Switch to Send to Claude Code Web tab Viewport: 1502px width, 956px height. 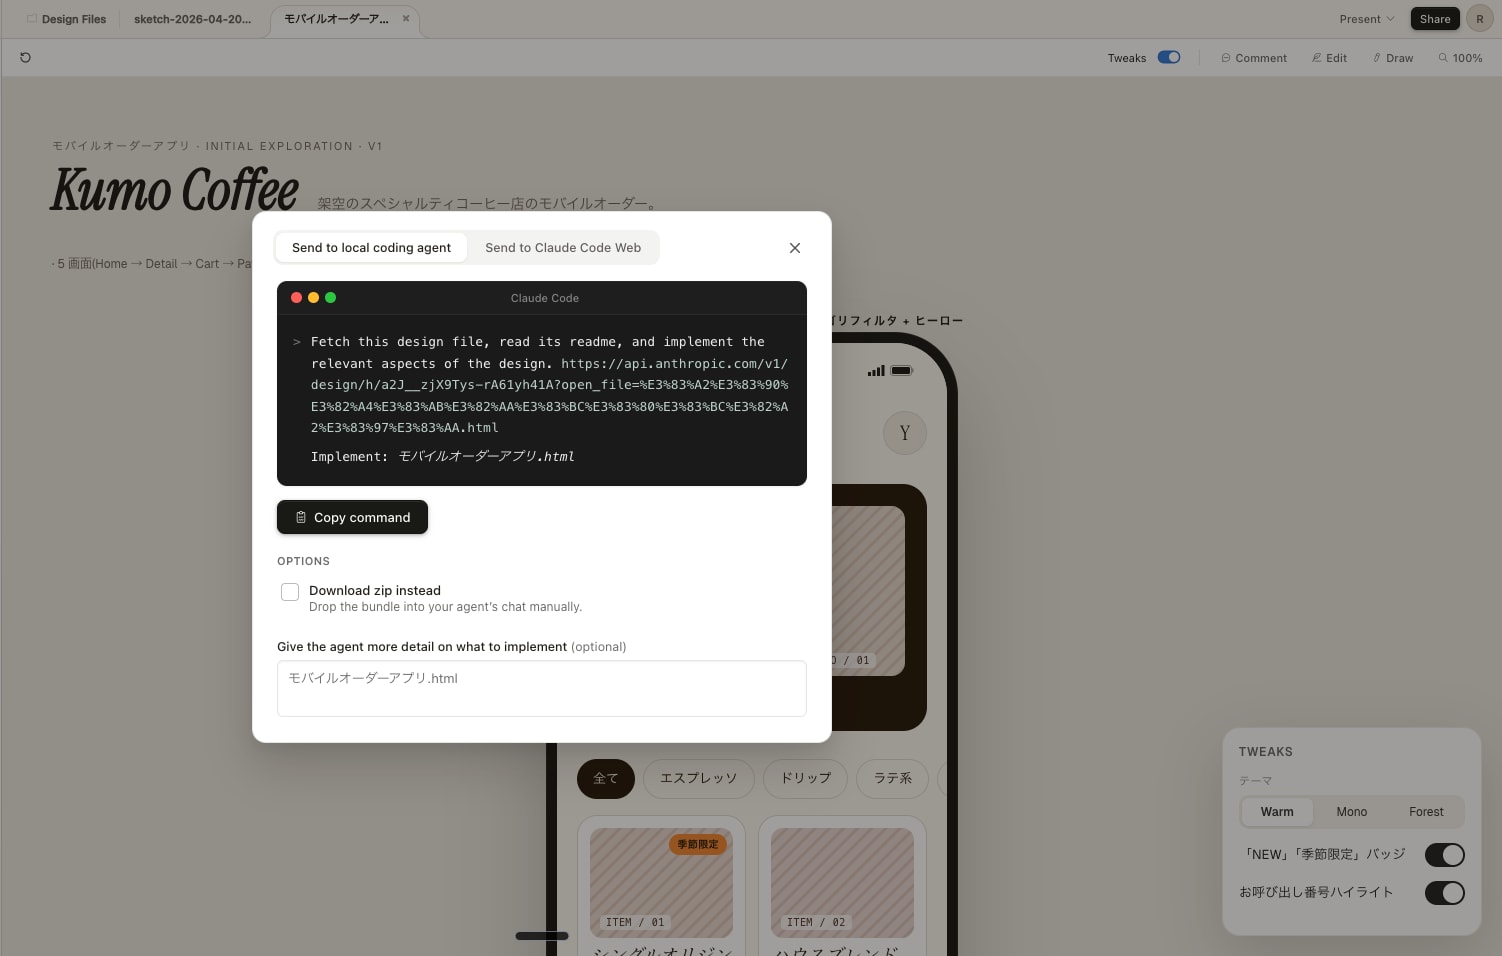[x=563, y=248]
